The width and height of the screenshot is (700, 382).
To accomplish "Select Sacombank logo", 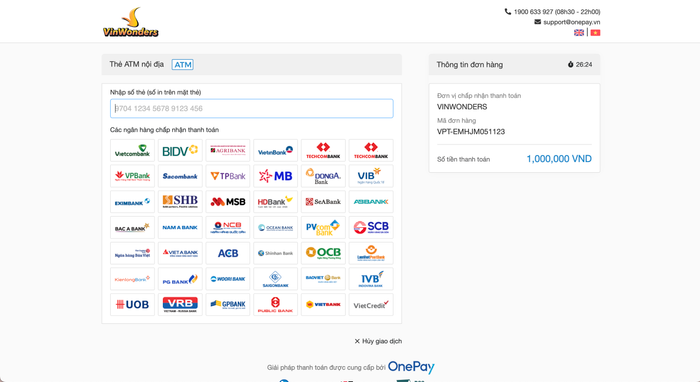I will pyautogui.click(x=180, y=176).
